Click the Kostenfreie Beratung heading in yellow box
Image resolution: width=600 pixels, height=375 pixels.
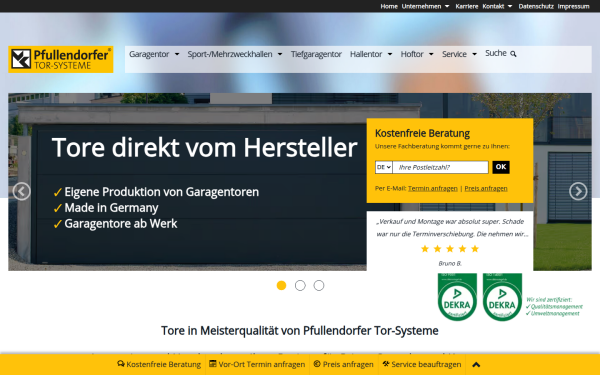(422, 133)
